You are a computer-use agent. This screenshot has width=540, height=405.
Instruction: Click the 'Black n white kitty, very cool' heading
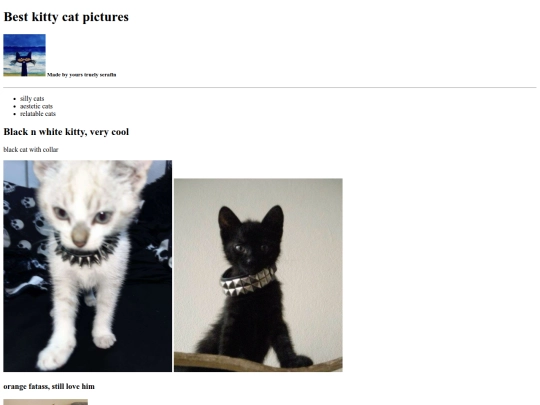point(66,132)
